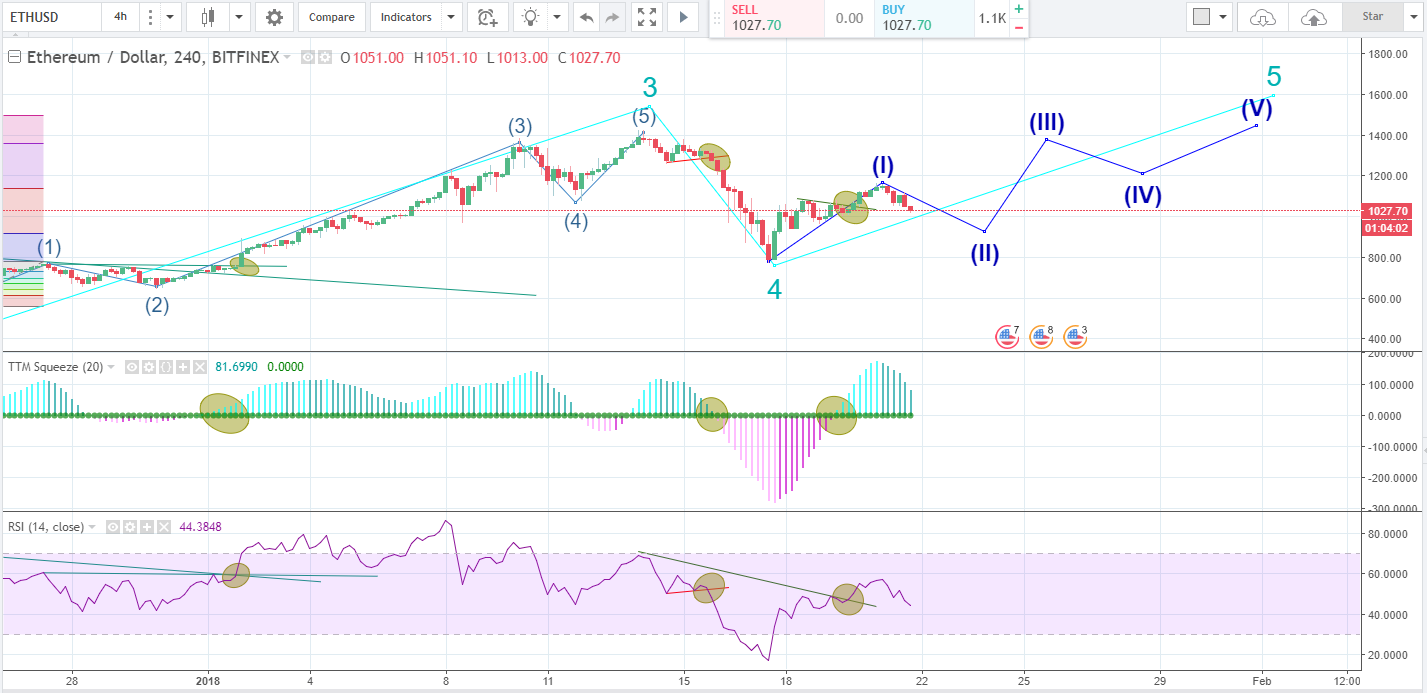Expand the lightbulb ideas dropdown arrow
The width and height of the screenshot is (1427, 693).
(558, 17)
